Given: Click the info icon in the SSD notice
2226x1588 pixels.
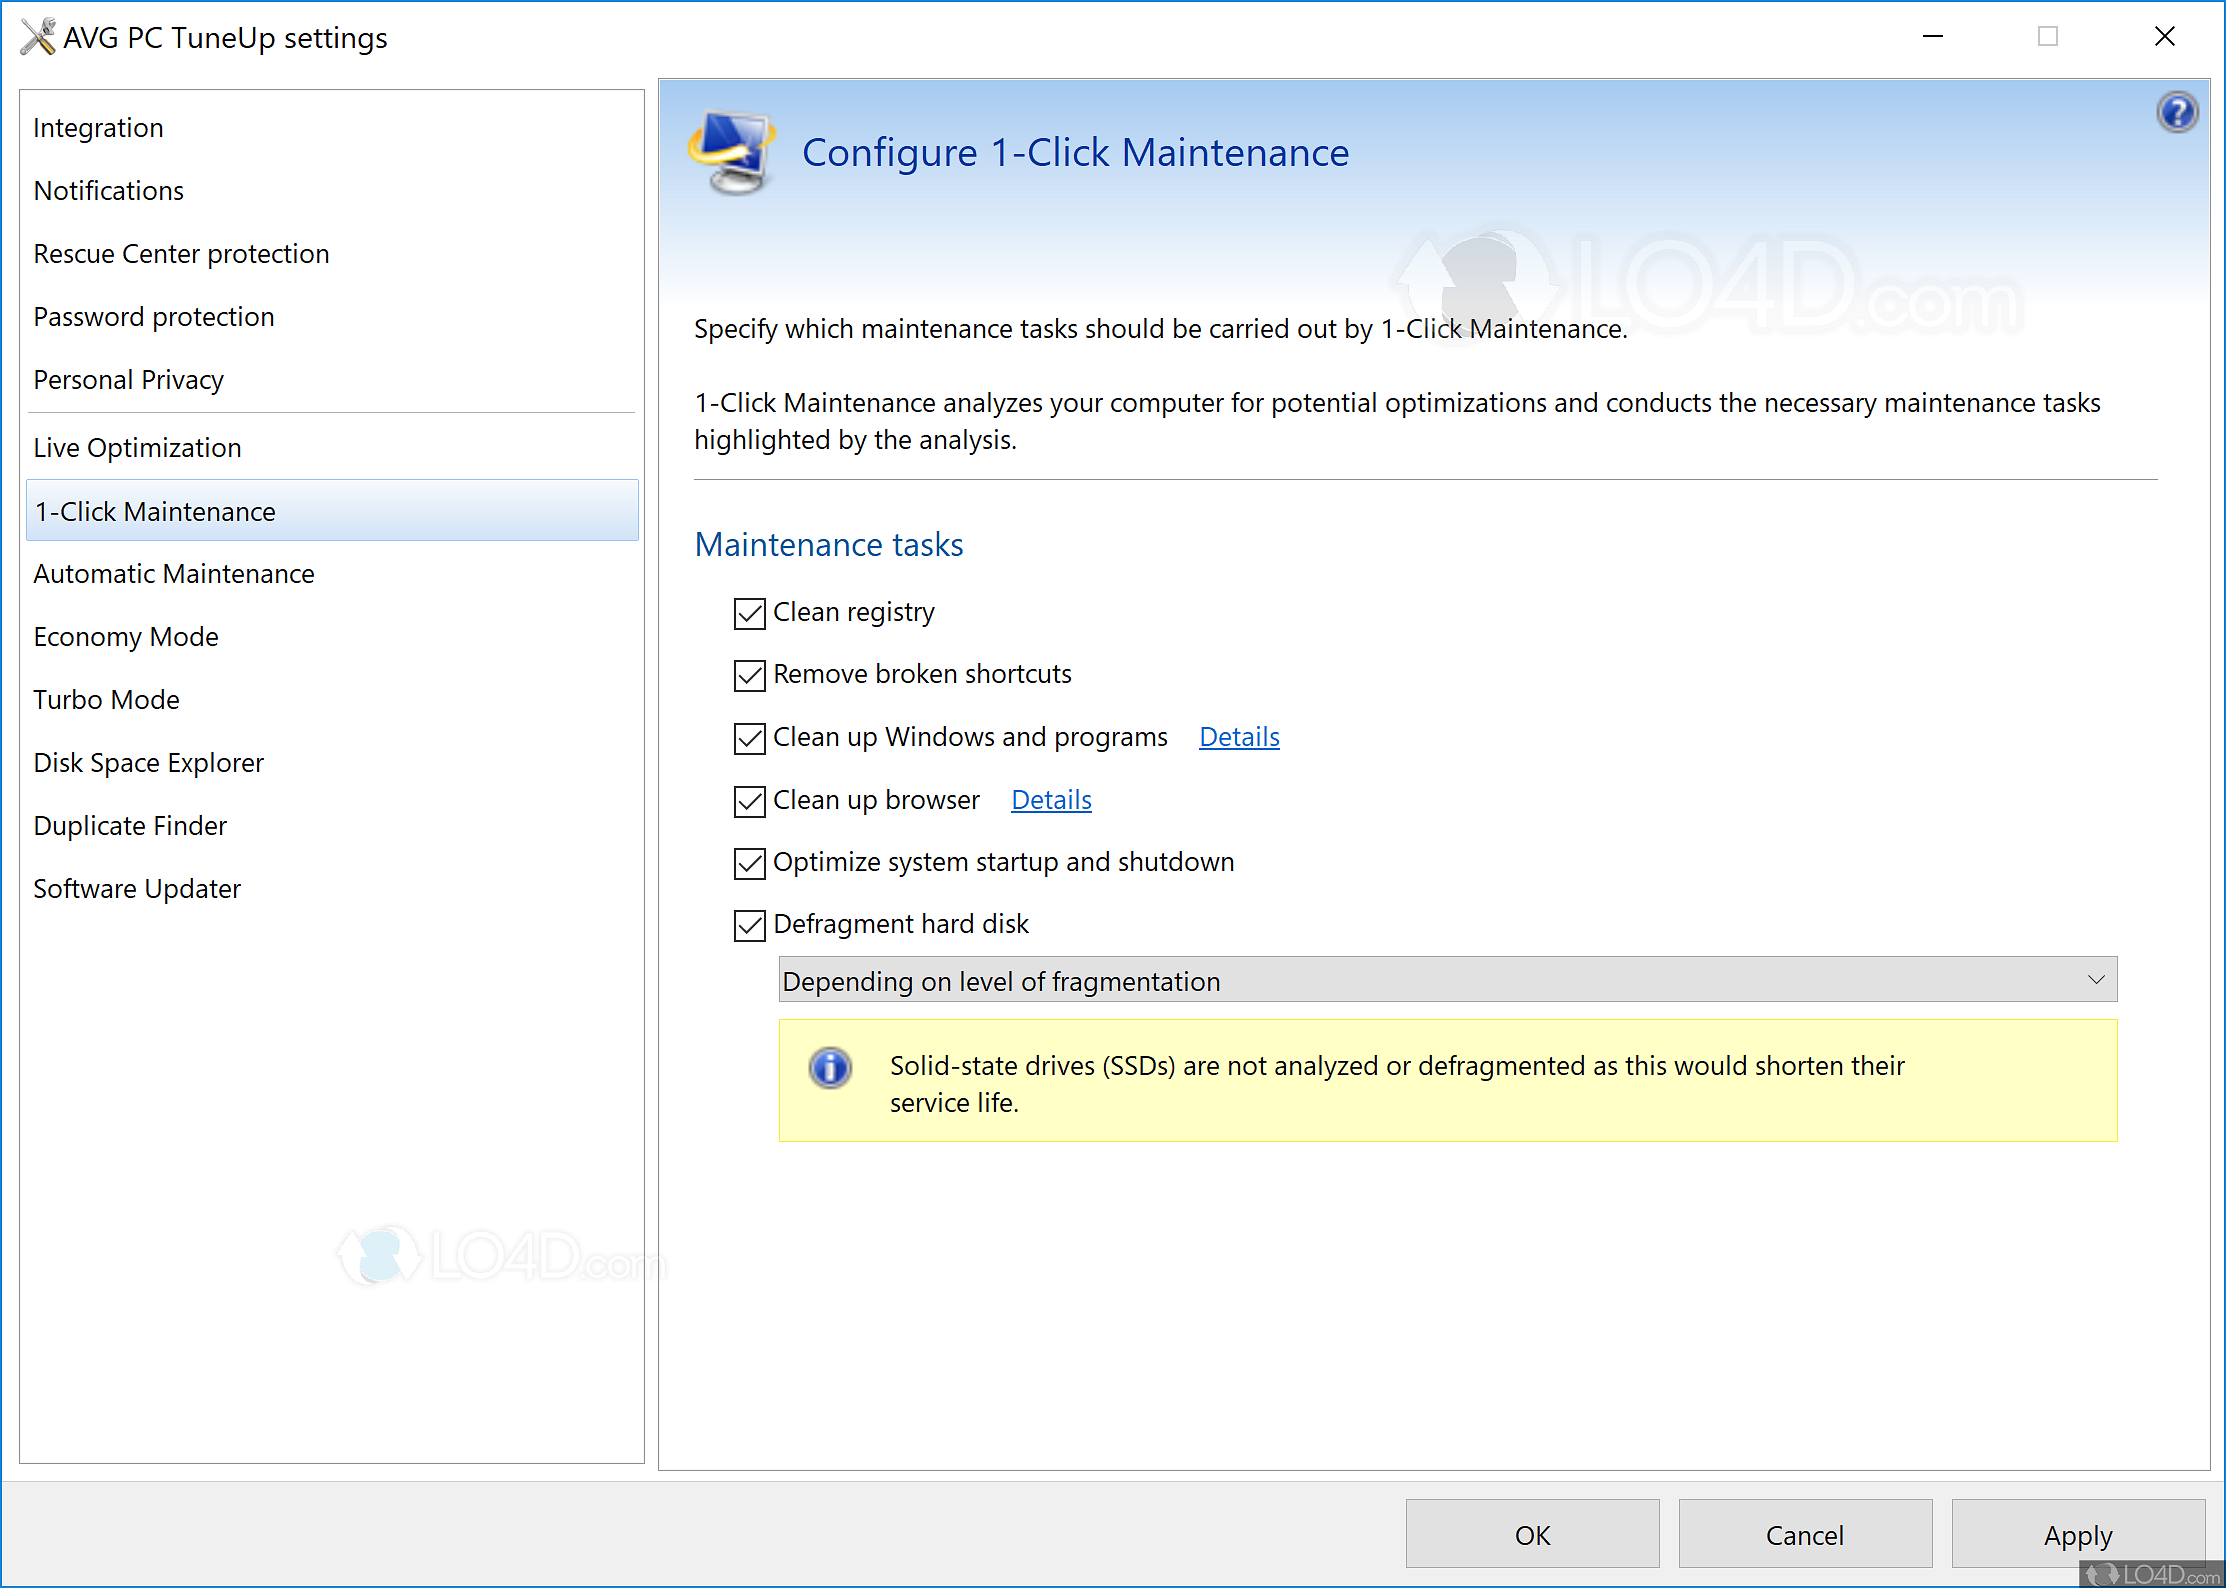Looking at the screenshot, I should click(x=830, y=1068).
